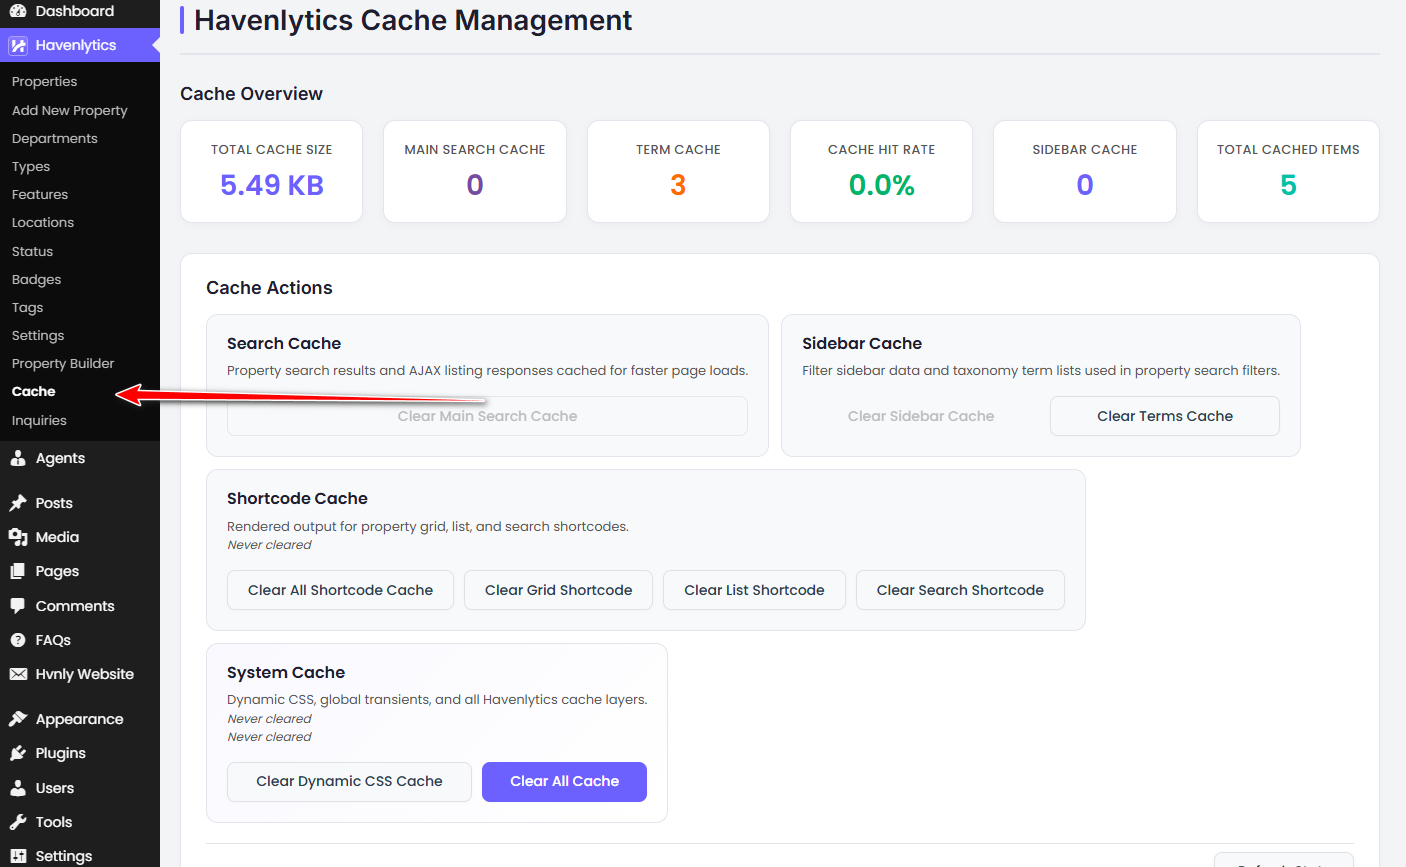Viewport: 1406px width, 867px height.
Task: Open Tags under Havenlytics
Action: (28, 307)
